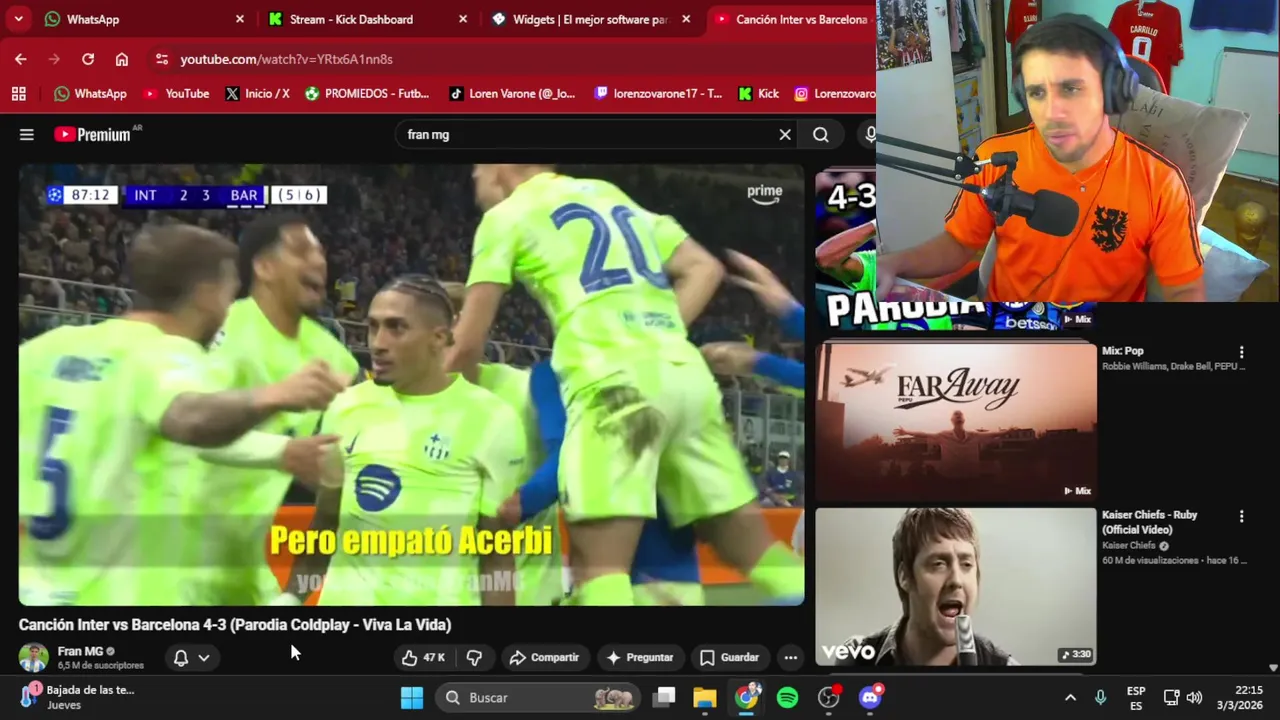The height and width of the screenshot is (720, 1280).
Task: Click the Preguntar button
Action: point(640,657)
